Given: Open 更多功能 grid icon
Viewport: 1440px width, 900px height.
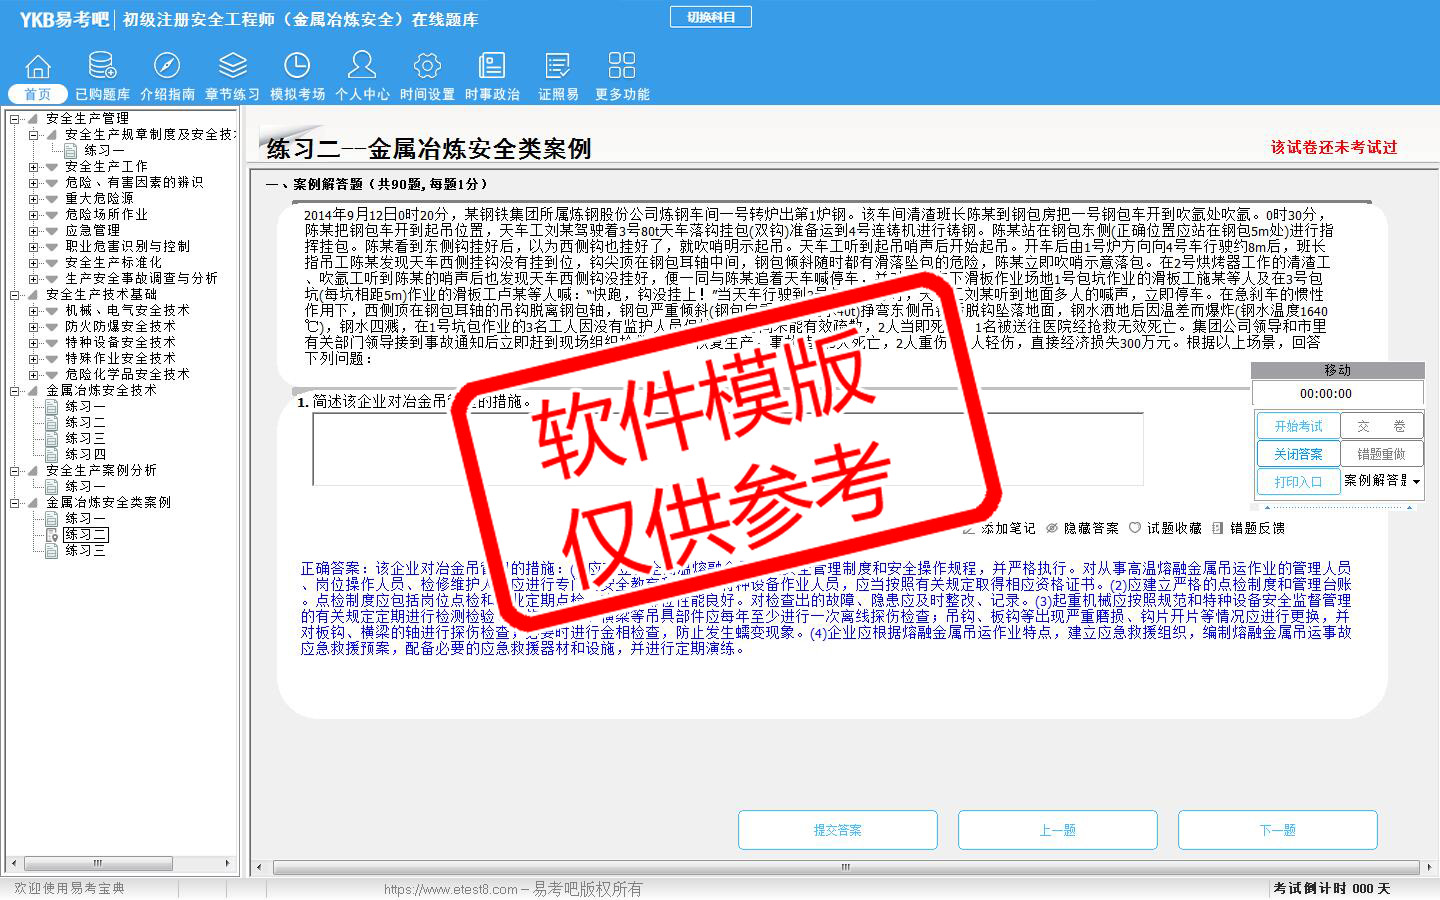Looking at the screenshot, I should [621, 67].
